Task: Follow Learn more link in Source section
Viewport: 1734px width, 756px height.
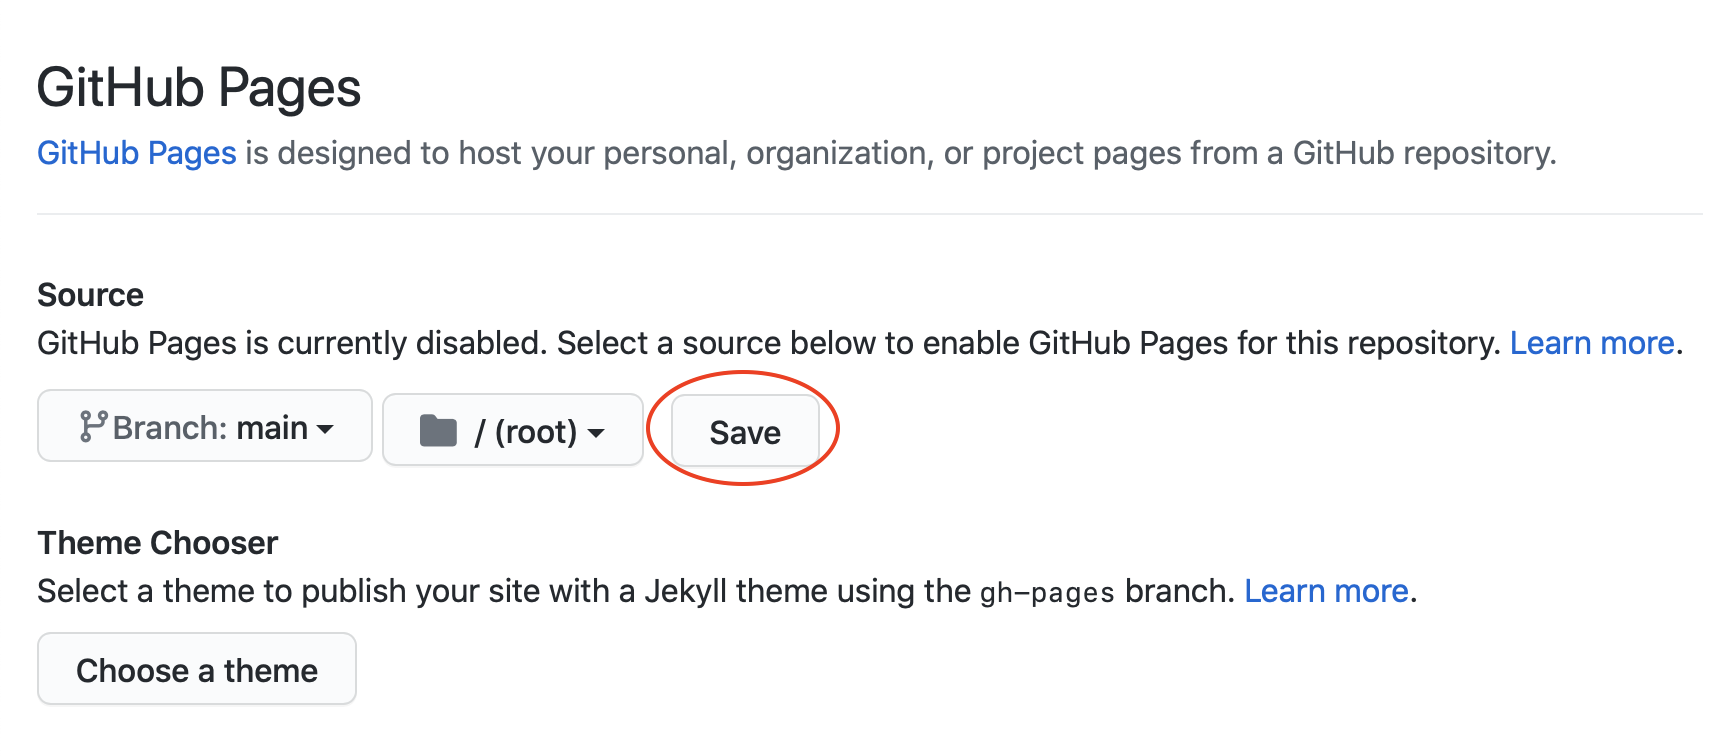Action: coord(1591,343)
